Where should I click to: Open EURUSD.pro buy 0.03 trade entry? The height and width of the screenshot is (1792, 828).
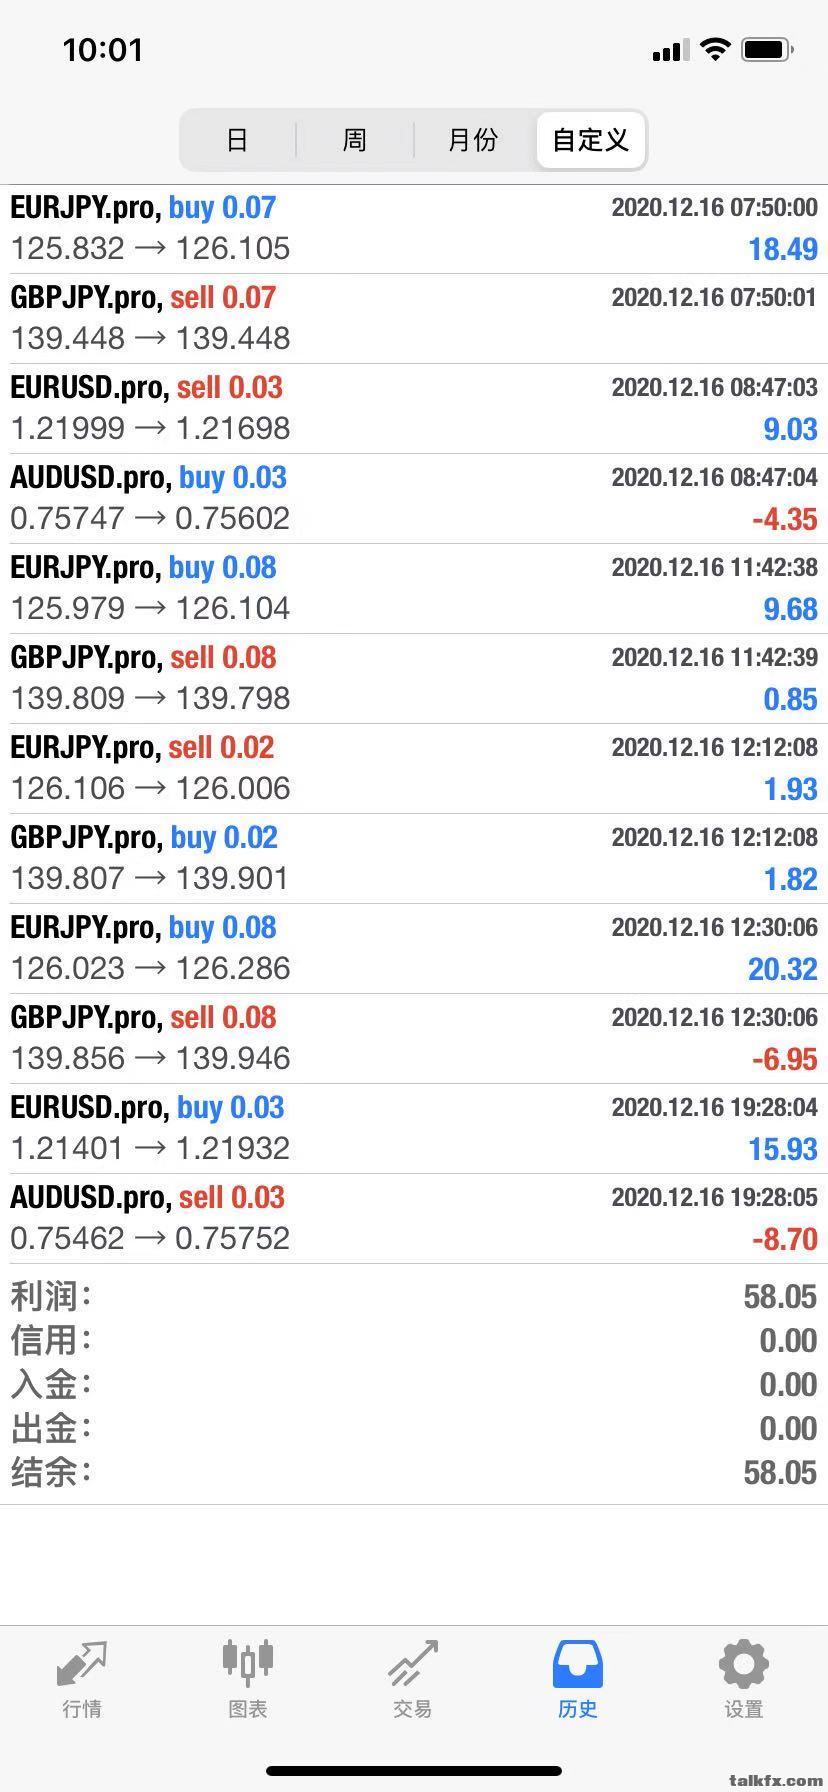coord(414,1129)
